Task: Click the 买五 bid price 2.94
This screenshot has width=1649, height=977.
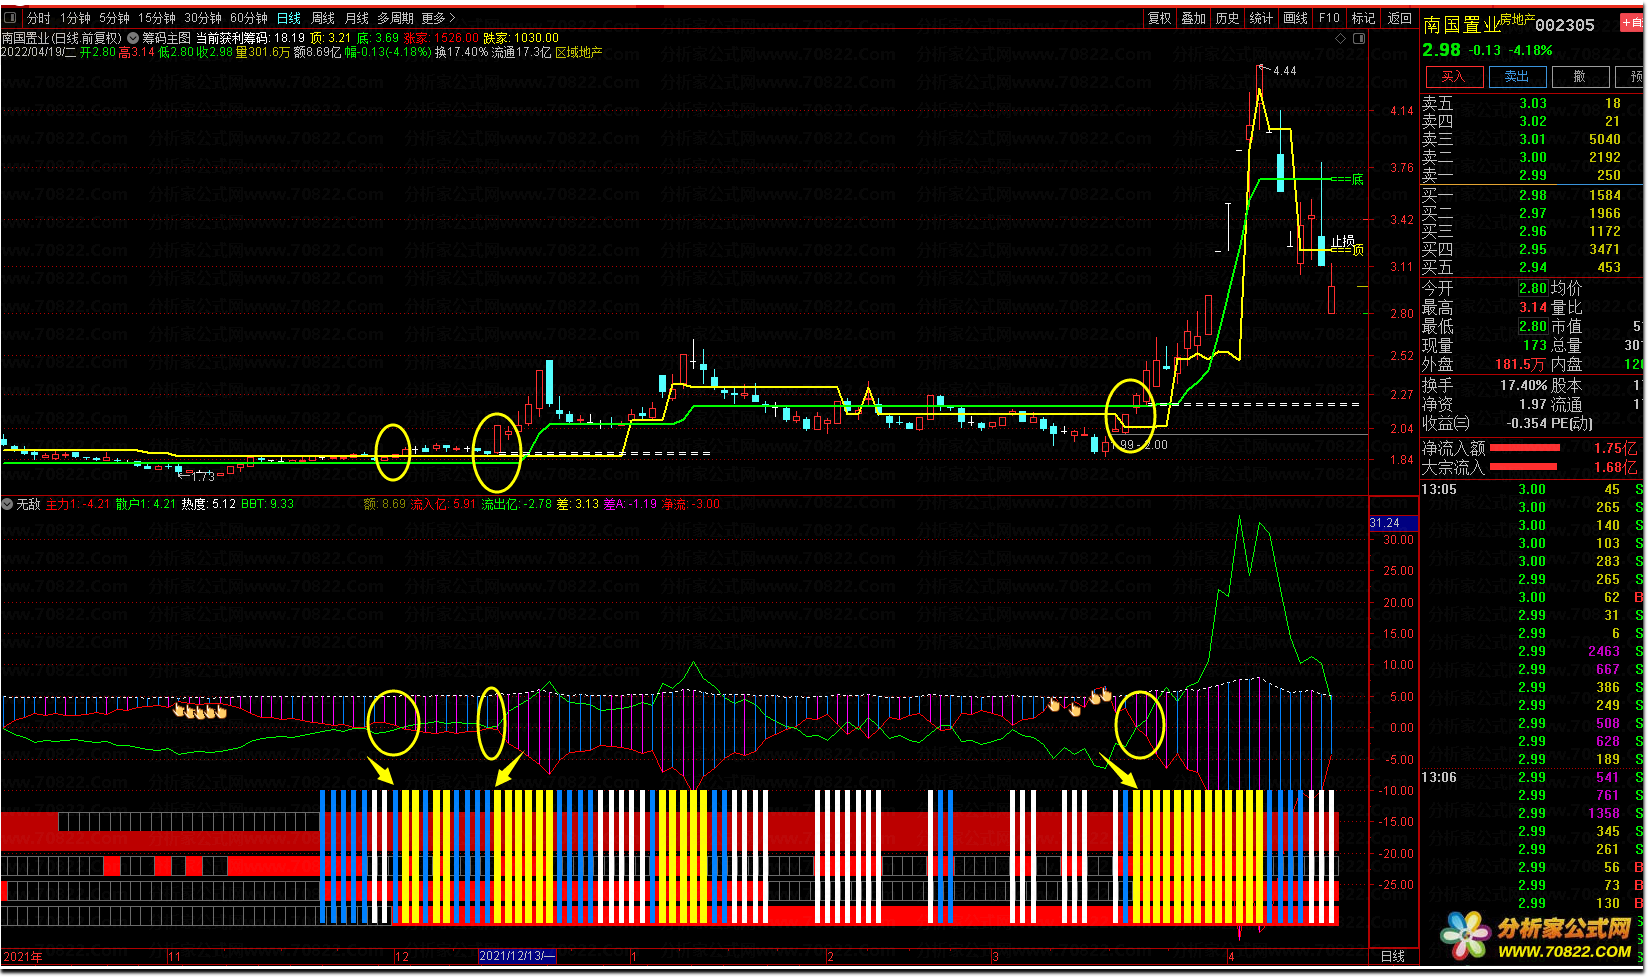Action: pyautogui.click(x=1532, y=267)
